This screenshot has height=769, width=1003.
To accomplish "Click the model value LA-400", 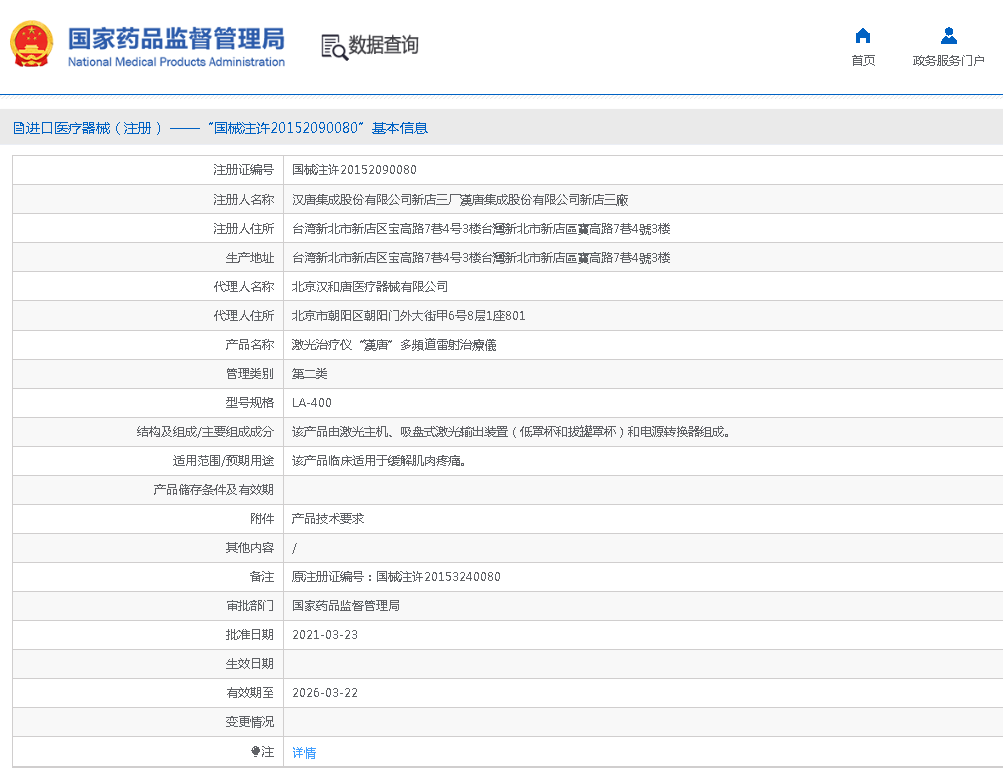I will pos(311,403).
